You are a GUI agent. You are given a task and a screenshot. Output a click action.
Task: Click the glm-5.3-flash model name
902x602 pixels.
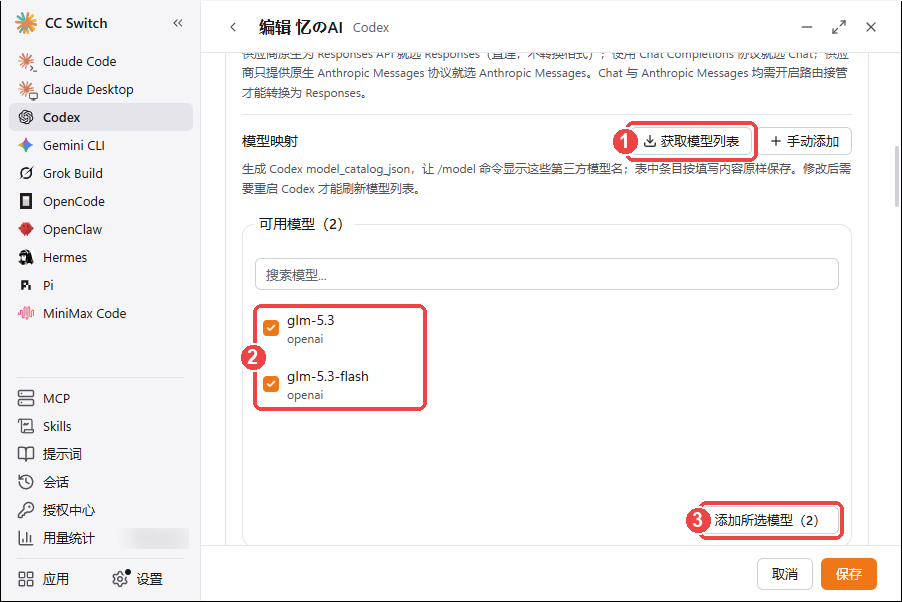click(328, 376)
